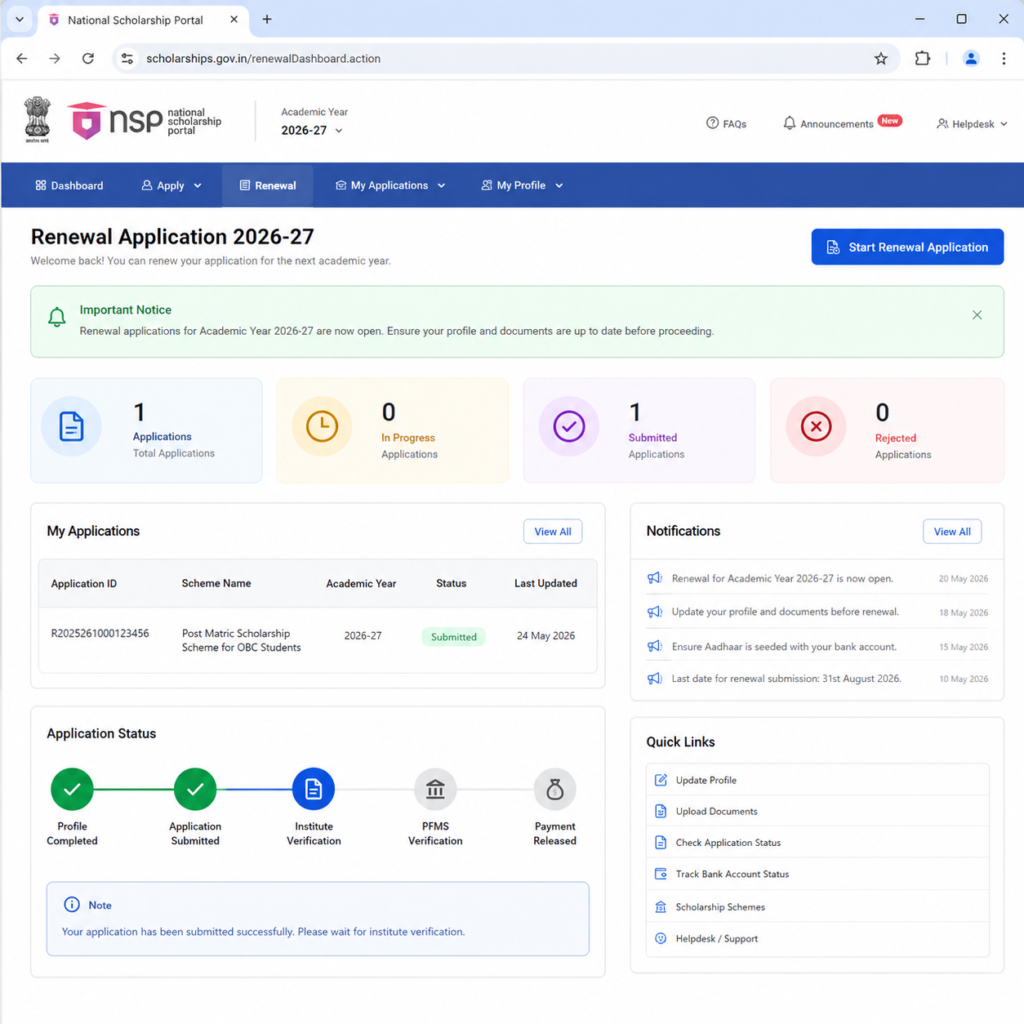Open Update Profile quick link
Image resolution: width=1024 pixels, height=1024 pixels.
pyautogui.click(x=817, y=780)
